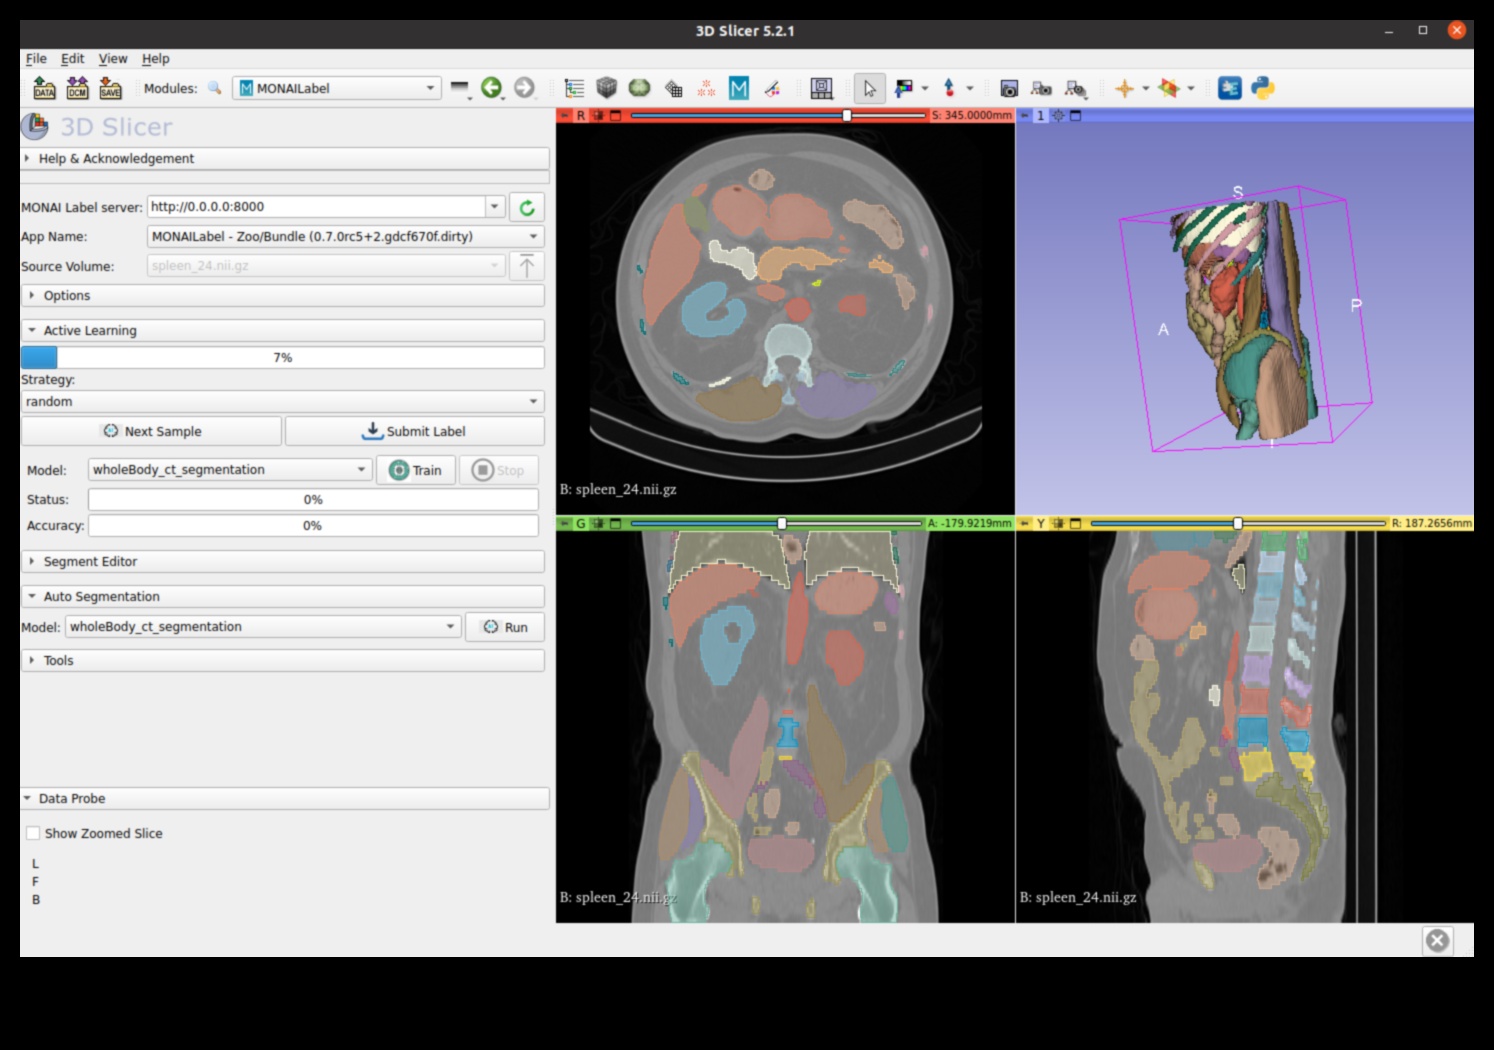Image resolution: width=1494 pixels, height=1050 pixels.
Task: Open the Edit menu
Action: point(72,59)
